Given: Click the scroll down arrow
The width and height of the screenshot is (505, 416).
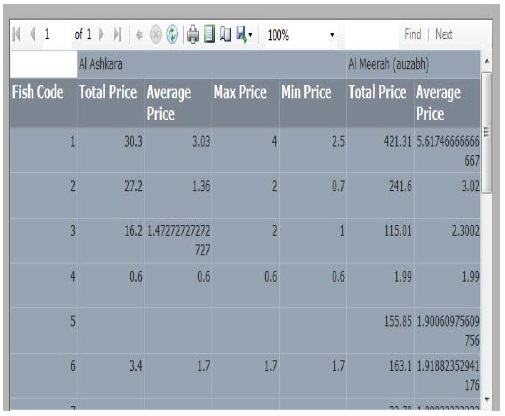Looking at the screenshot, I should [487, 399].
